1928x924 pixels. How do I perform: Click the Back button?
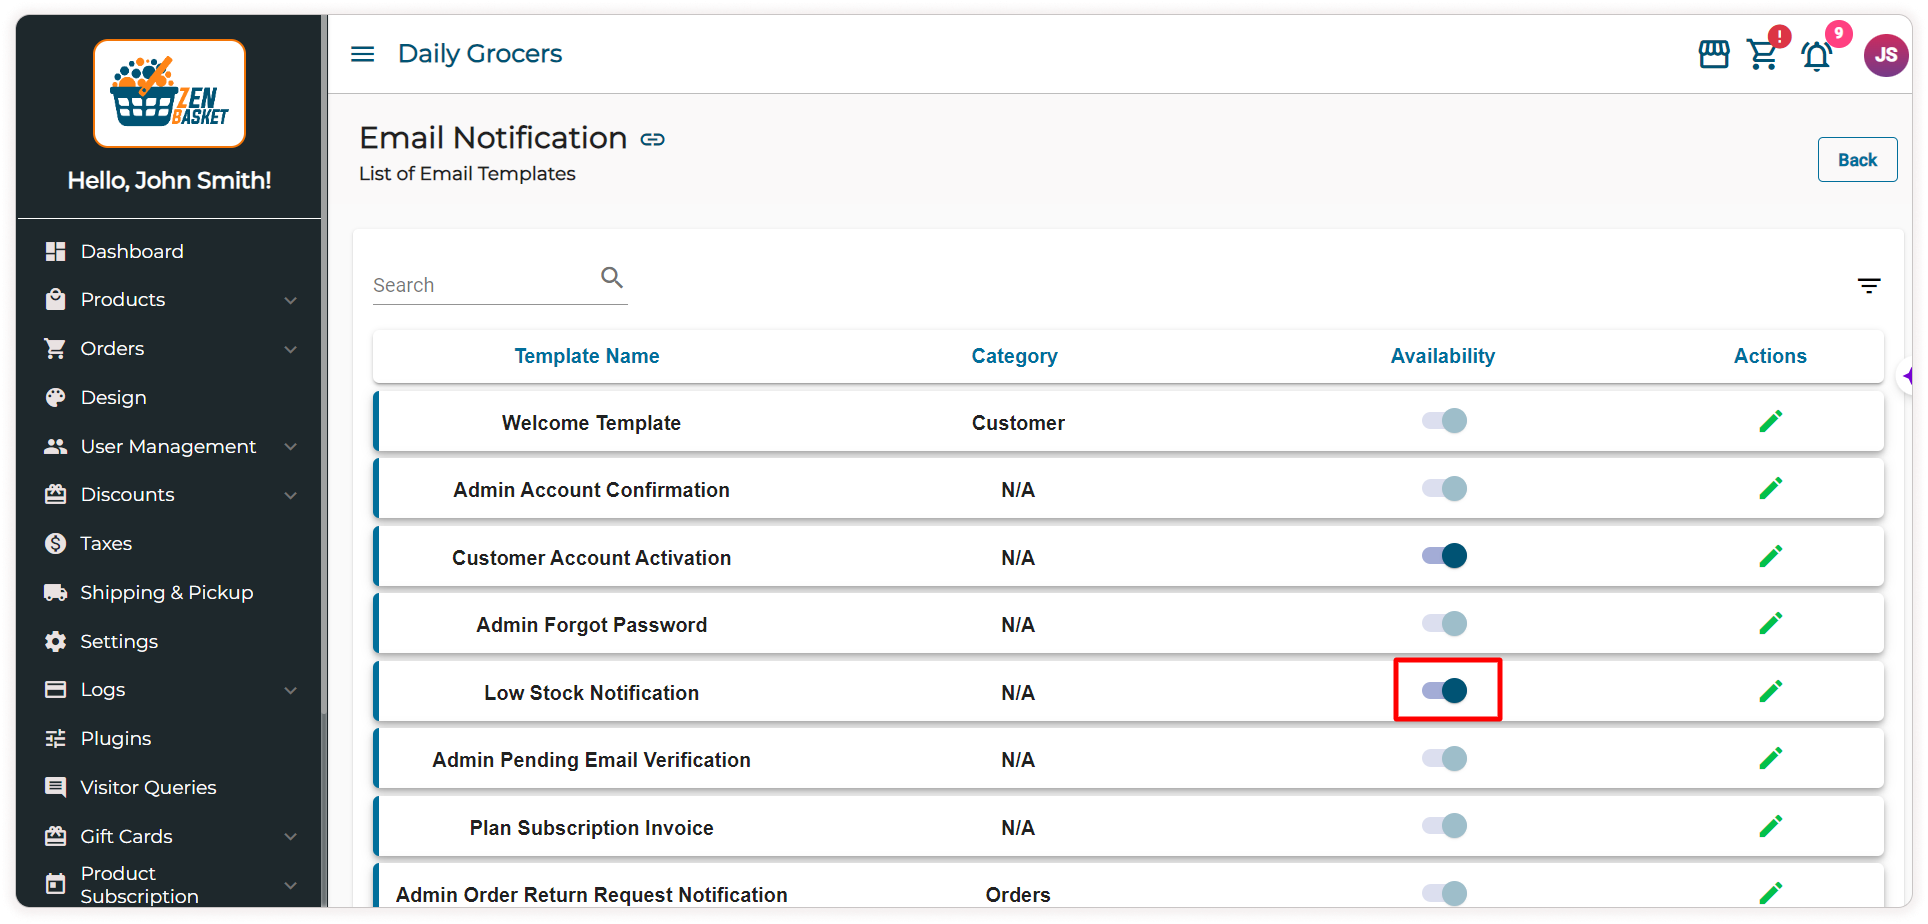[x=1856, y=160]
